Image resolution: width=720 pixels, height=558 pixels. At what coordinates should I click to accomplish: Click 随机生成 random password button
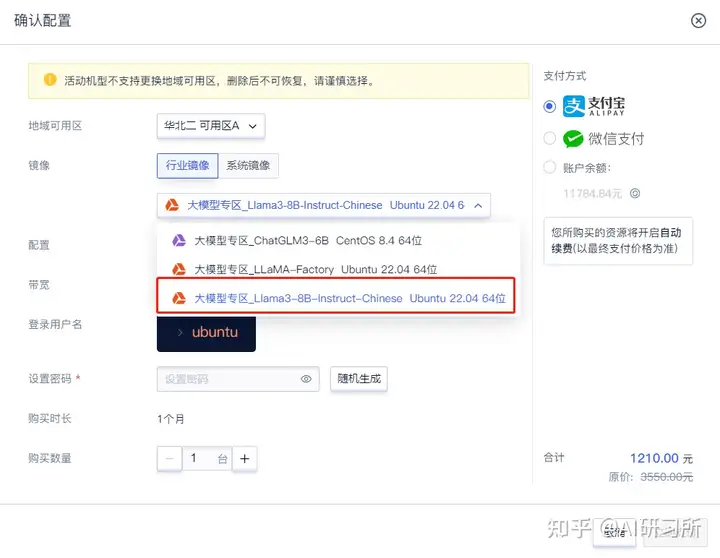click(359, 379)
